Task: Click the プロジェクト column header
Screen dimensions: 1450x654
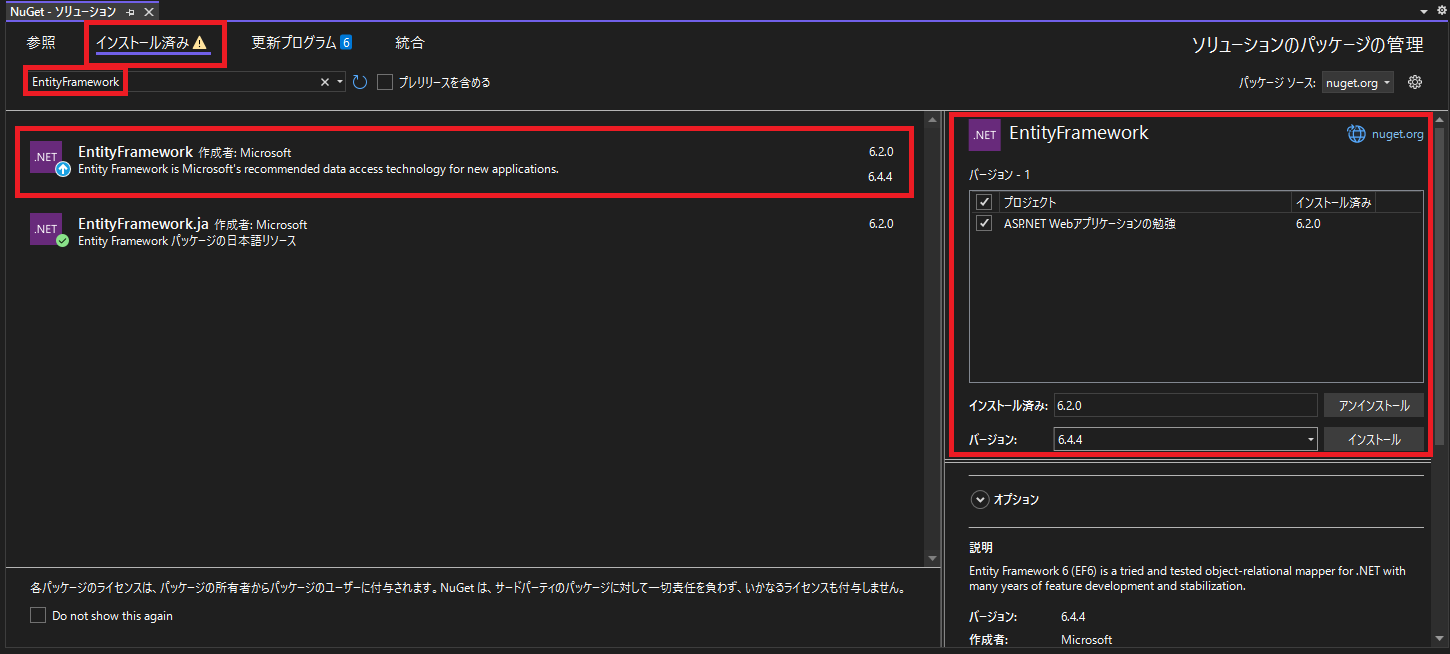Action: 1144,202
